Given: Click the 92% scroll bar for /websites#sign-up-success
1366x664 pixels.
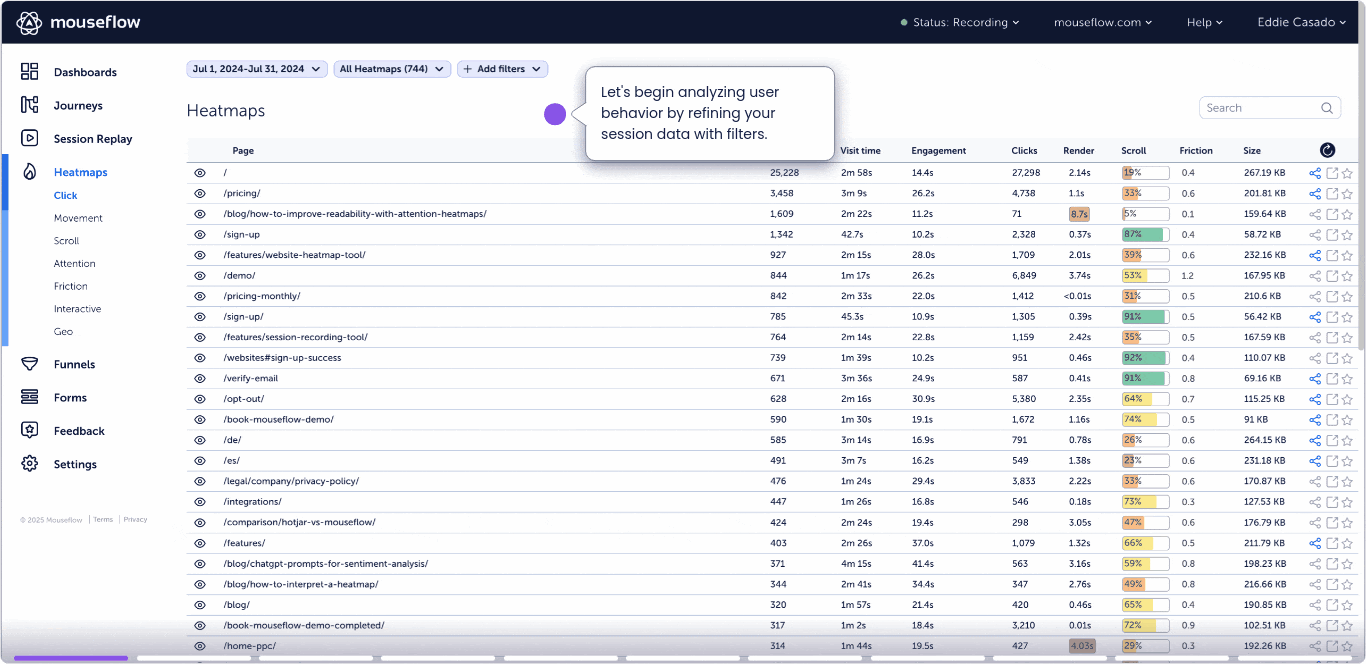Looking at the screenshot, I should [x=1145, y=358].
